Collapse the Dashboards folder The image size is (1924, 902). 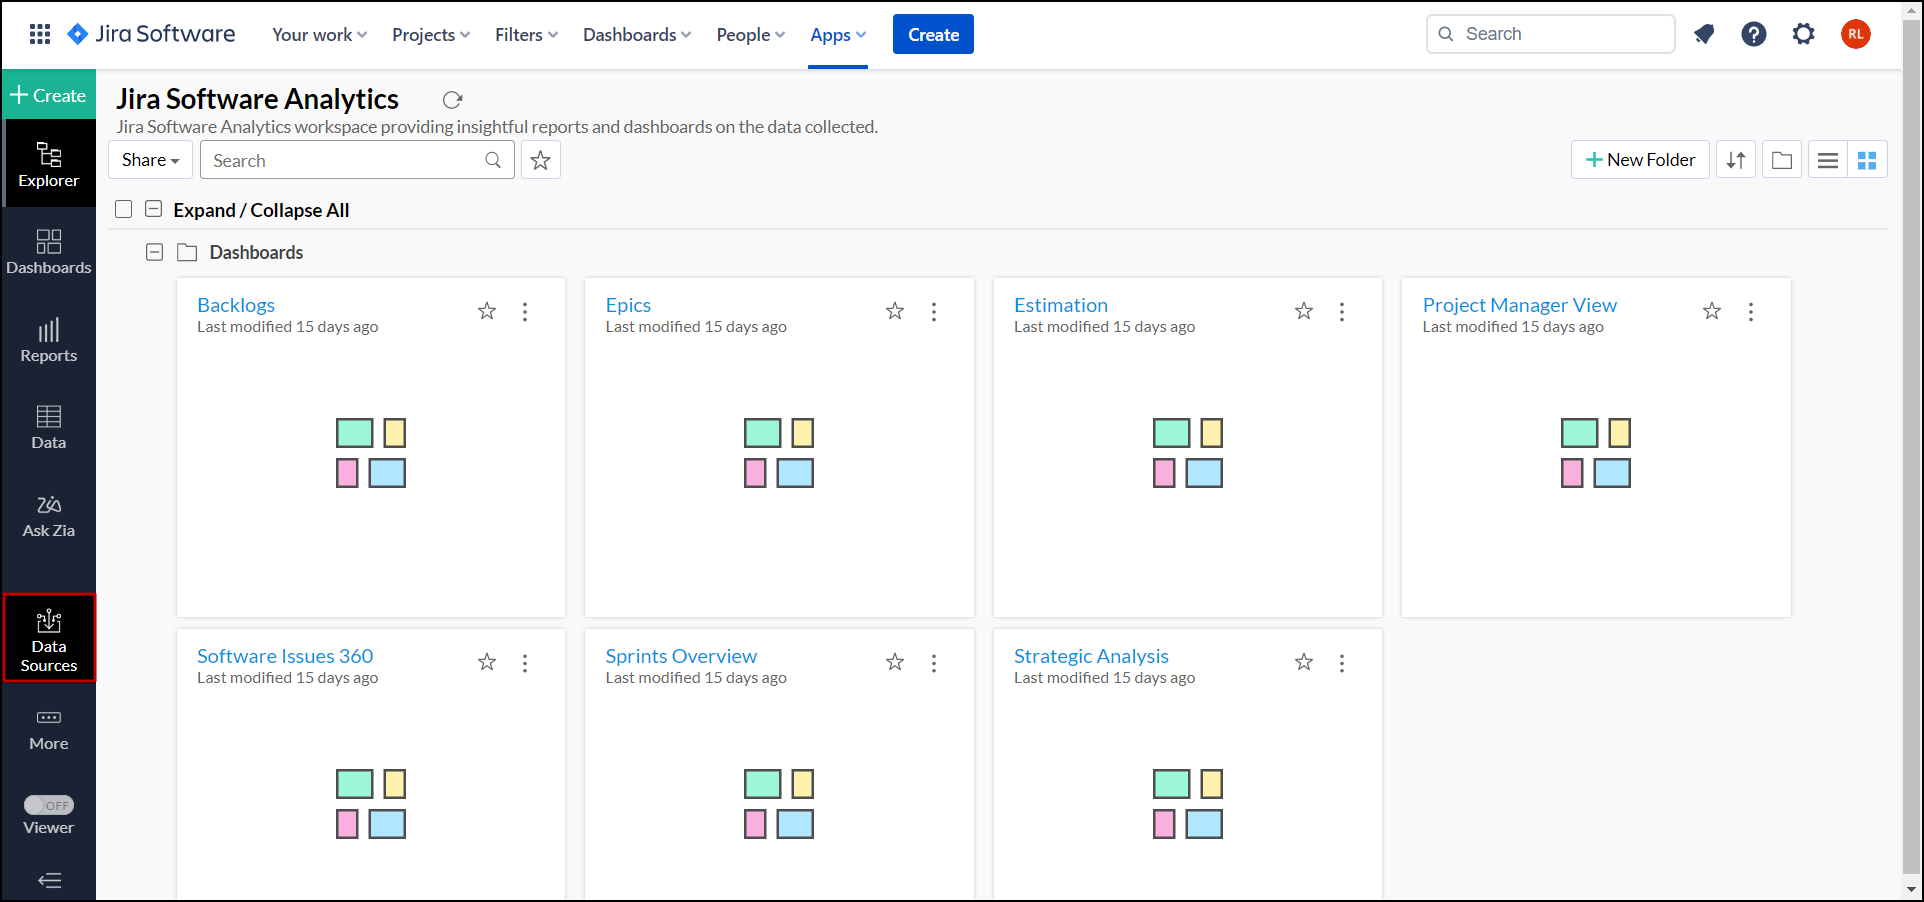154,252
